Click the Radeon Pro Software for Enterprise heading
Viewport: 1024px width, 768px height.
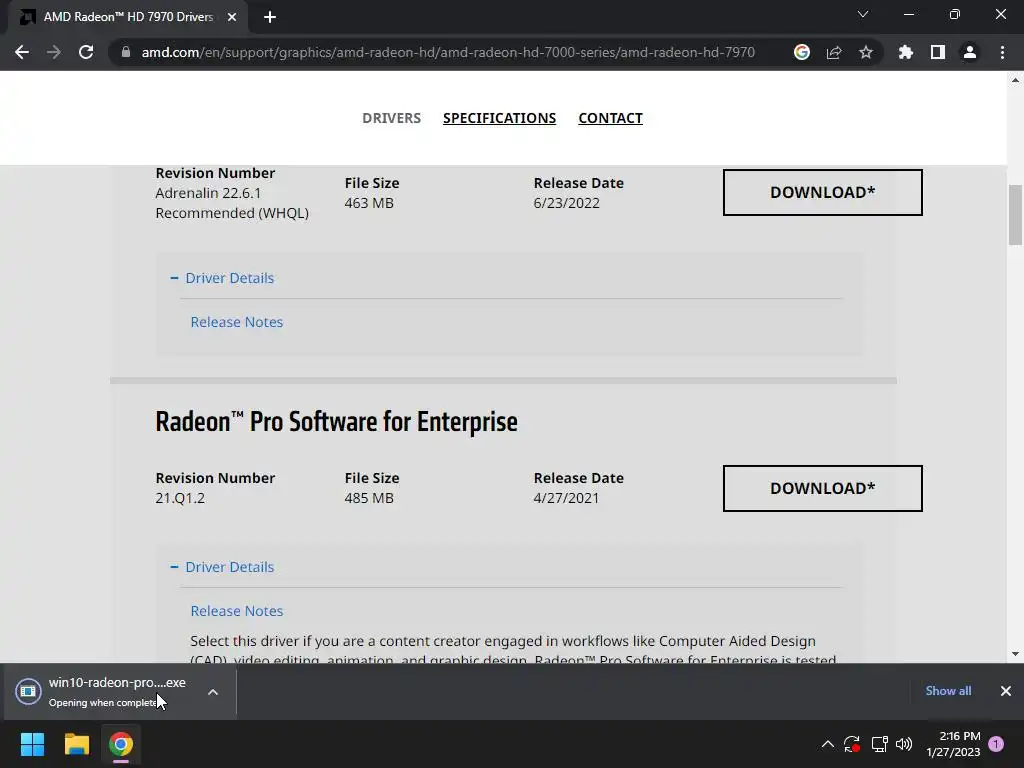pos(336,422)
